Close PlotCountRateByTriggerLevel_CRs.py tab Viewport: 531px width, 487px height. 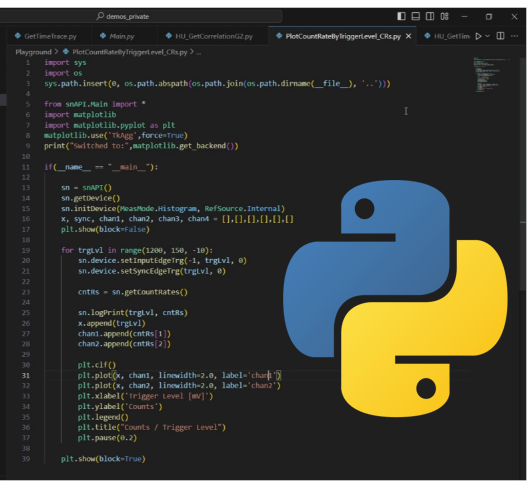tap(408, 36)
